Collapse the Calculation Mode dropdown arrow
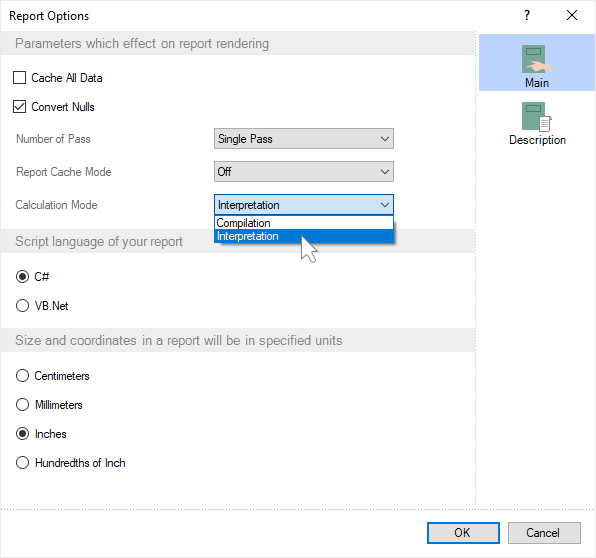 click(x=385, y=205)
